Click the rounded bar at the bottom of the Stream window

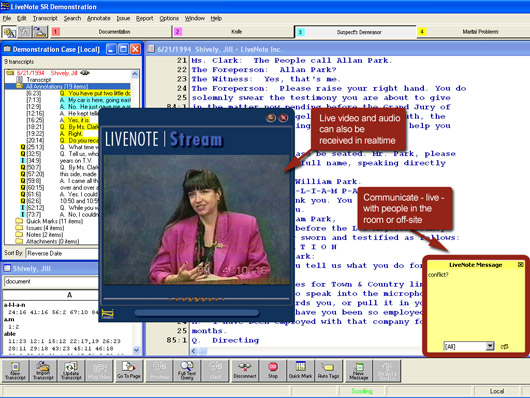(196, 313)
